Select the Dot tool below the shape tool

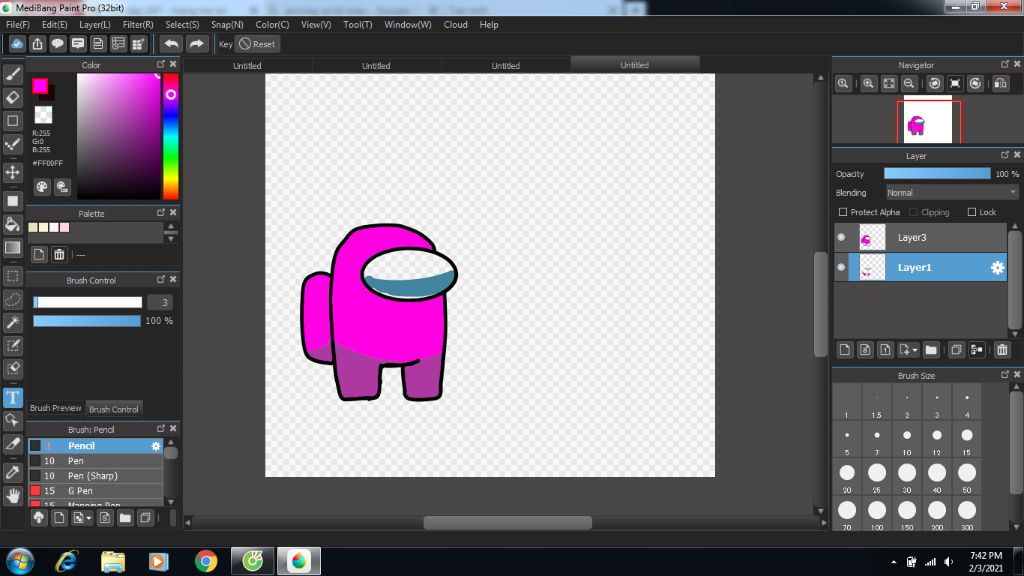[x=12, y=144]
